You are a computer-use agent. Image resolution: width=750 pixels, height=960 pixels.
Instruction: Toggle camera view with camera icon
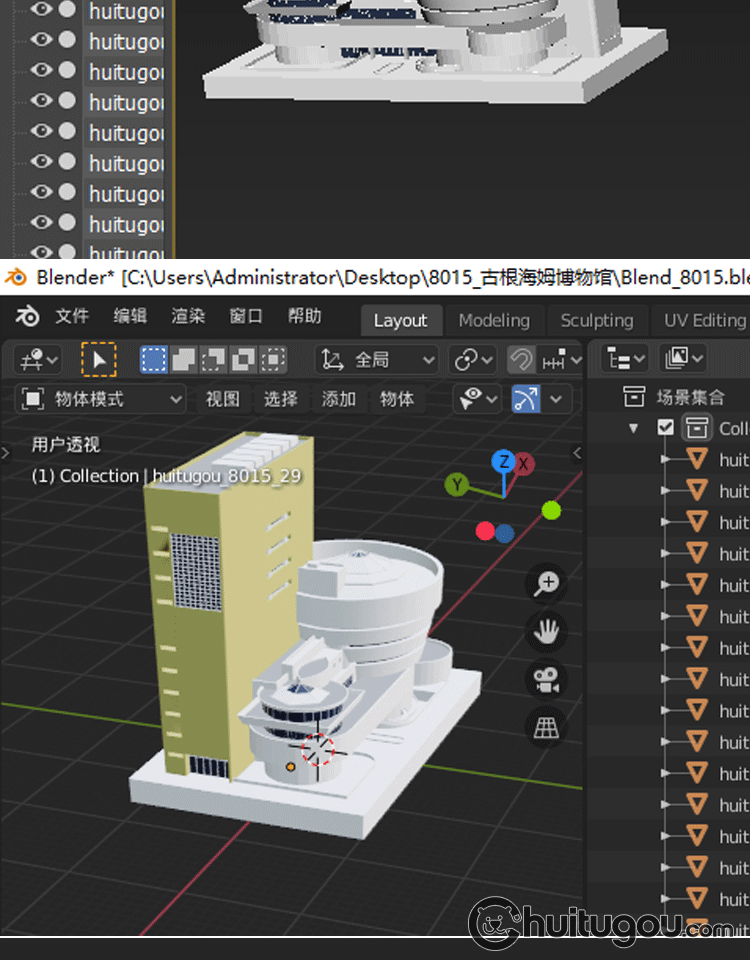tap(546, 680)
